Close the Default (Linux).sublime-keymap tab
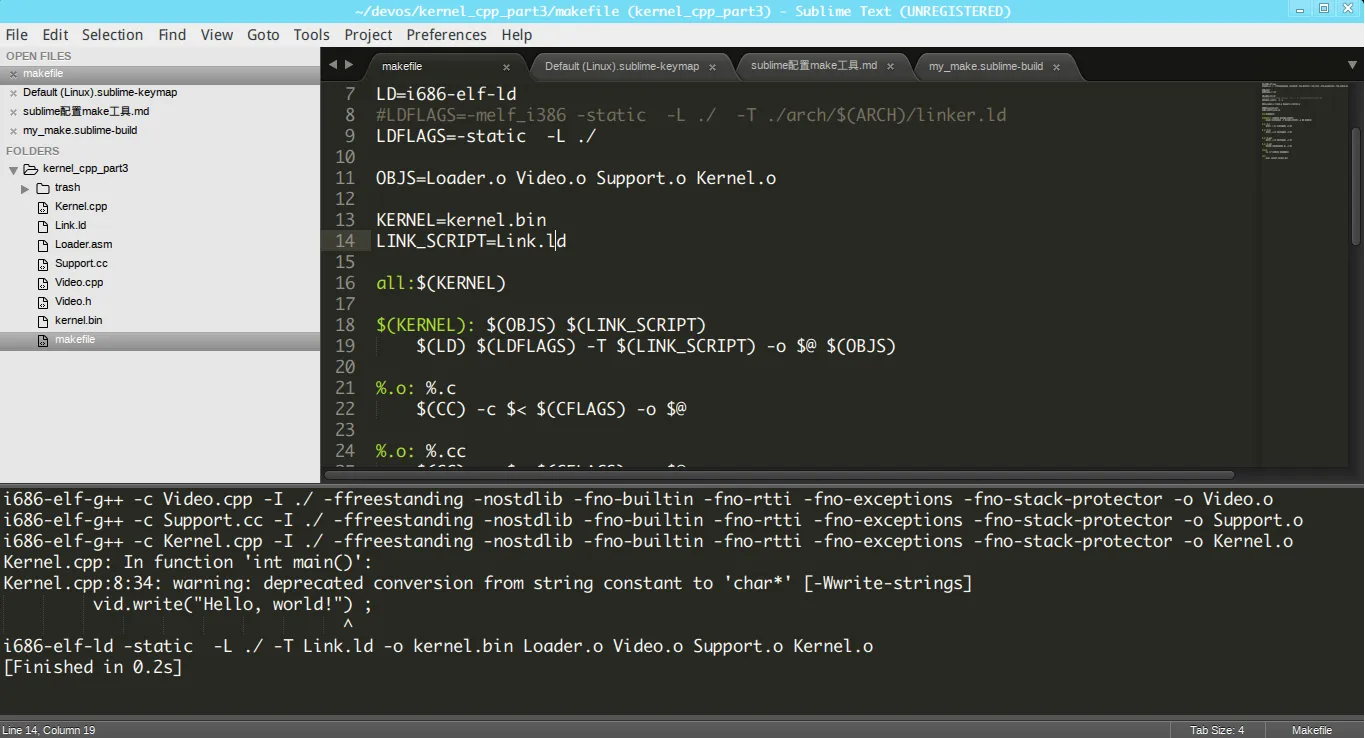Screen dimensions: 1365x738 pyautogui.click(x=712, y=67)
